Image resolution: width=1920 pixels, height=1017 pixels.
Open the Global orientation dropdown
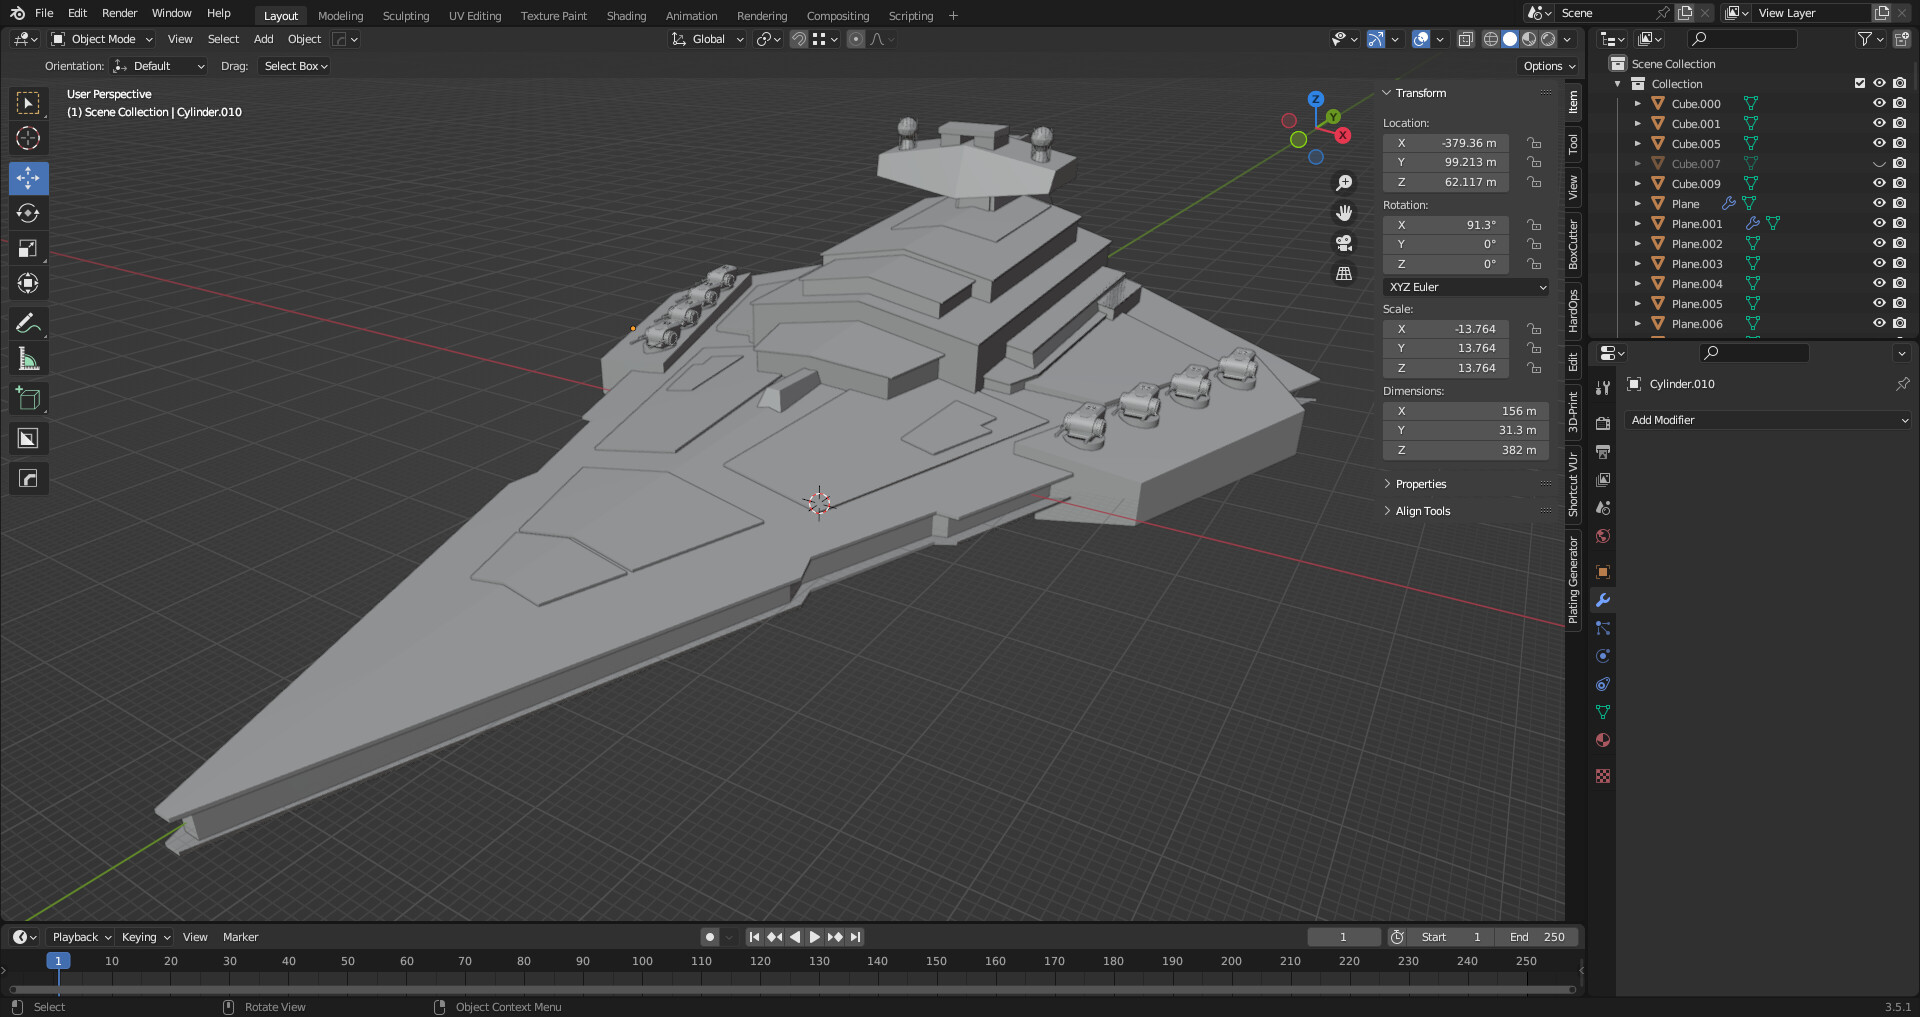(x=708, y=39)
